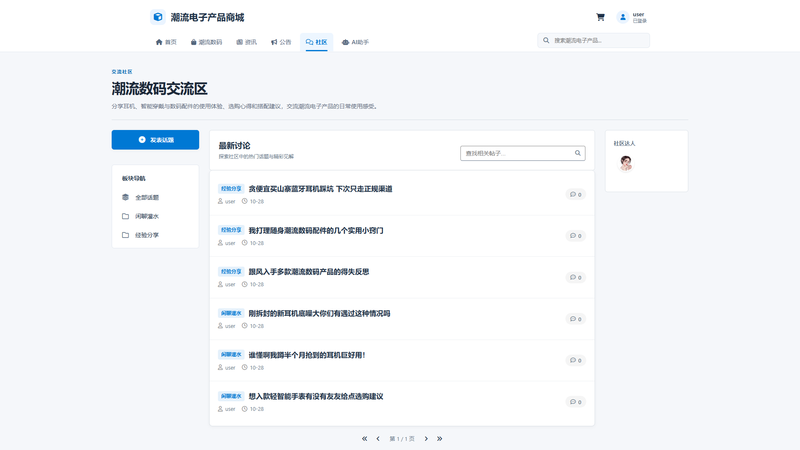
Task: Click the 潮流电子产品商城 site title
Action: click(x=207, y=17)
